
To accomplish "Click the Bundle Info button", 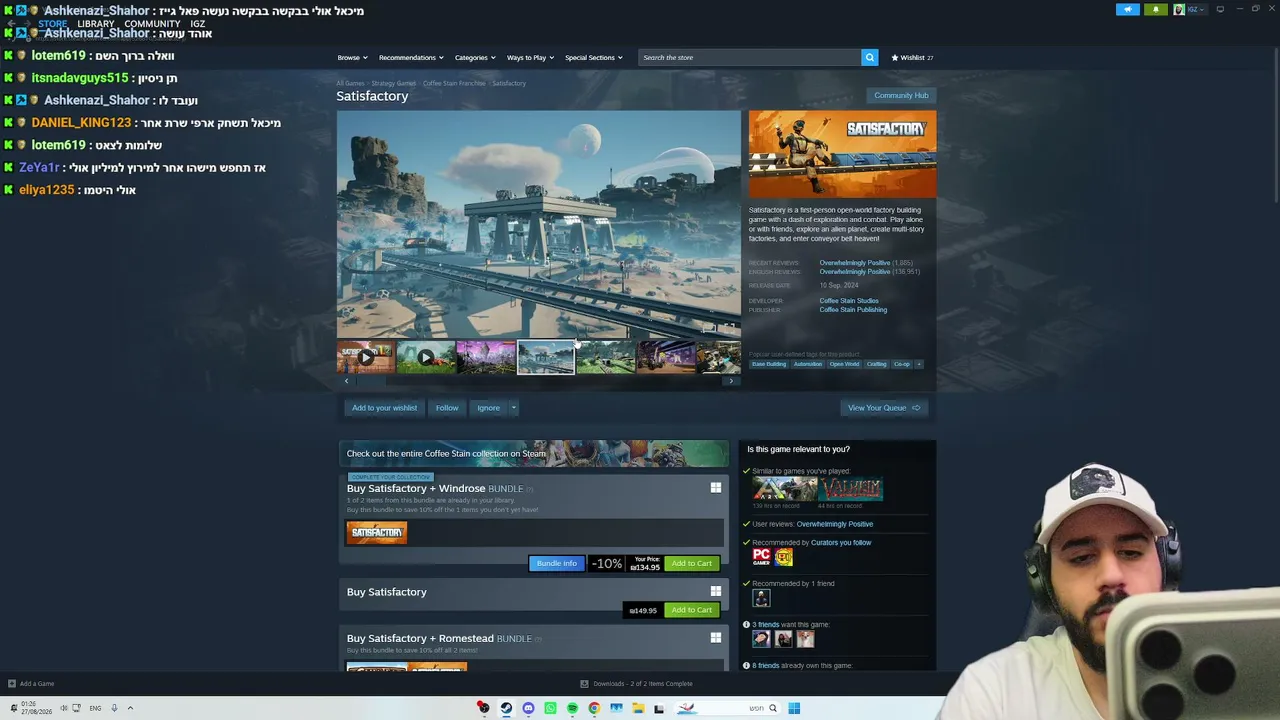I will 557,563.
